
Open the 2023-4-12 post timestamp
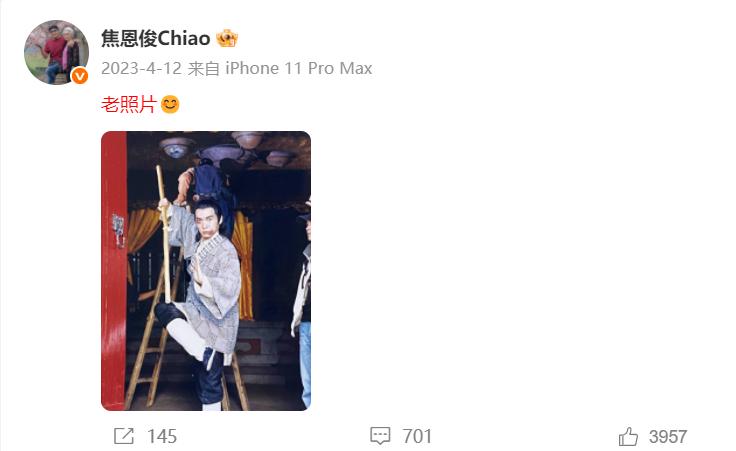click(141, 69)
